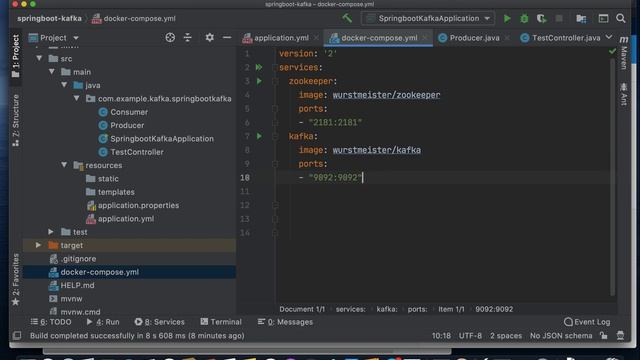Start debugging with the green bug icon
This screenshot has height=360, width=640.
click(524, 18)
